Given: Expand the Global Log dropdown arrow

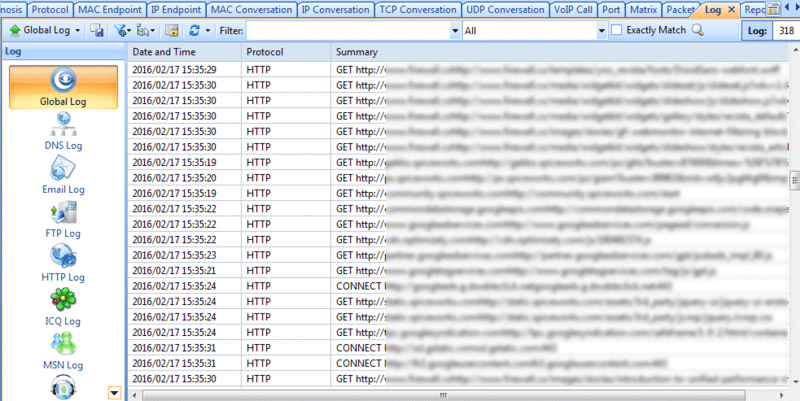Looking at the screenshot, I should (x=78, y=31).
